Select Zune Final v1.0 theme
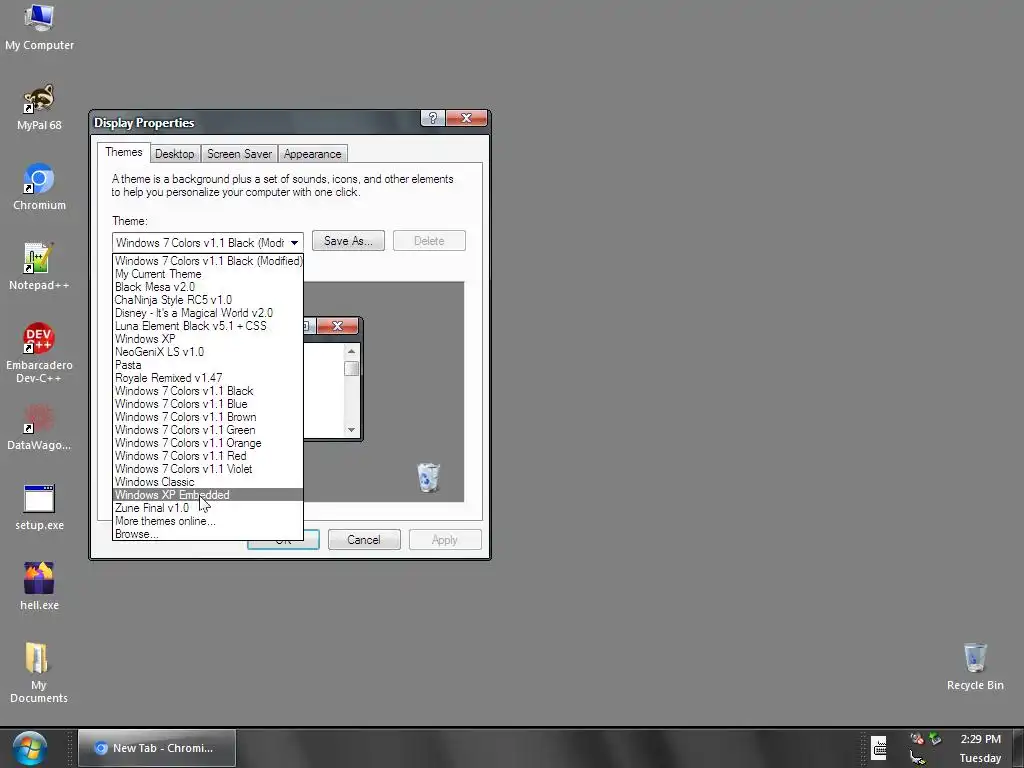The image size is (1024, 768). tap(208, 508)
